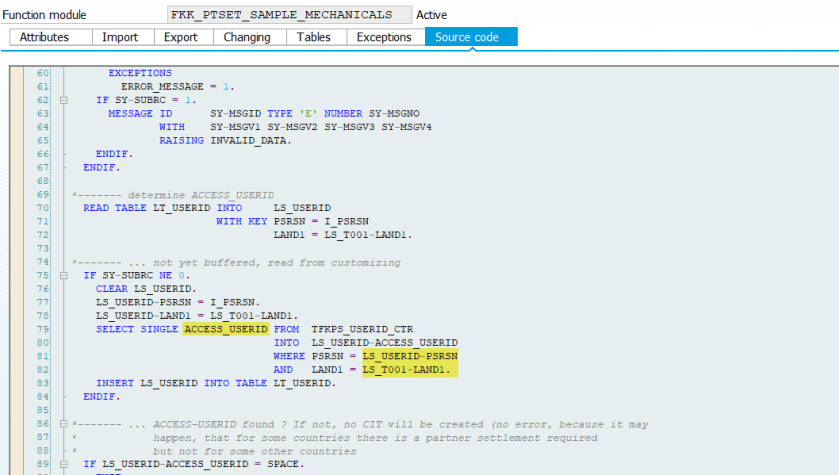Click CLEAR LS_USERID on line 76
The height and width of the screenshot is (475, 839).
click(x=146, y=289)
